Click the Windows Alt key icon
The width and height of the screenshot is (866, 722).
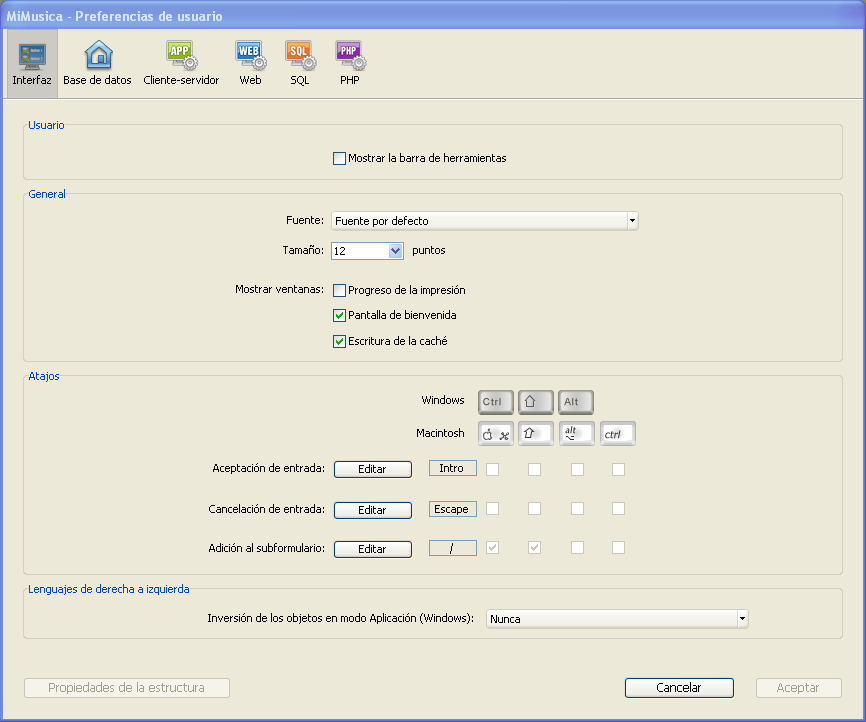(575, 402)
